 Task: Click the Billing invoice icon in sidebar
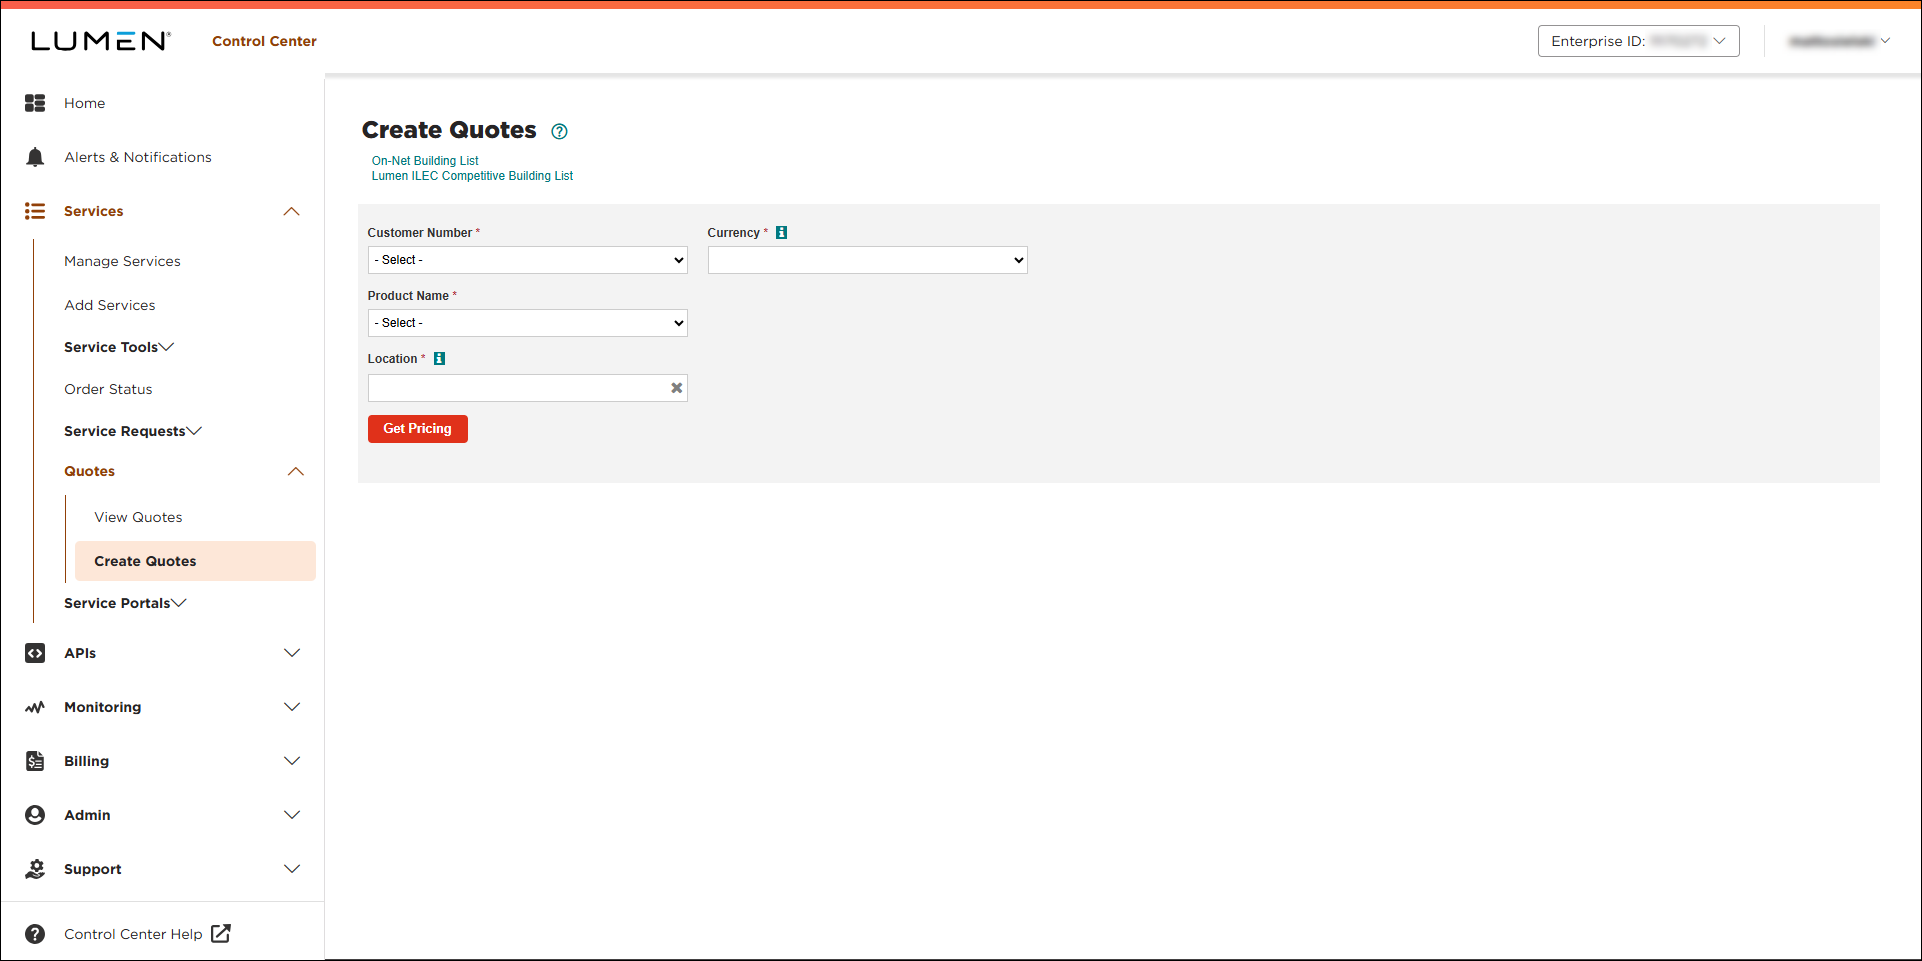pos(35,761)
